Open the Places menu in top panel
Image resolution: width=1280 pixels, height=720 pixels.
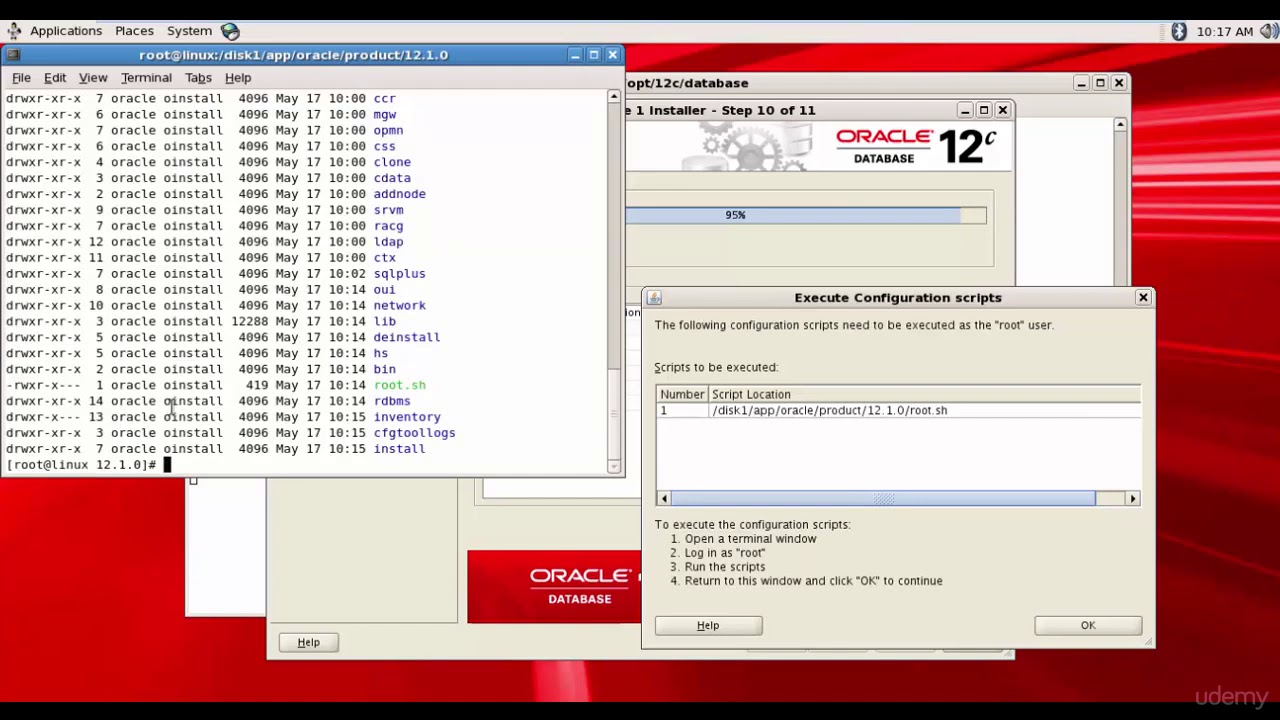pyautogui.click(x=134, y=31)
